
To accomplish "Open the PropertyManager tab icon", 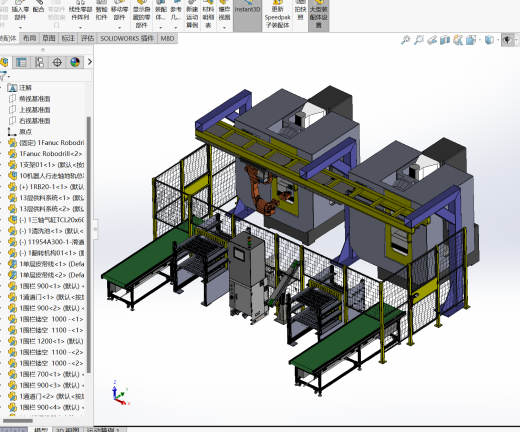I will pyautogui.click(x=22, y=62).
